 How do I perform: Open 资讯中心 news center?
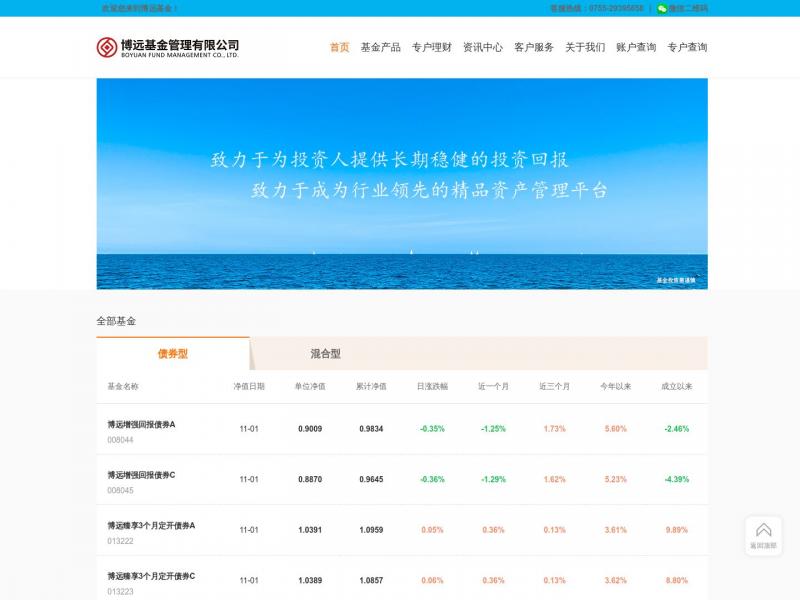point(483,47)
